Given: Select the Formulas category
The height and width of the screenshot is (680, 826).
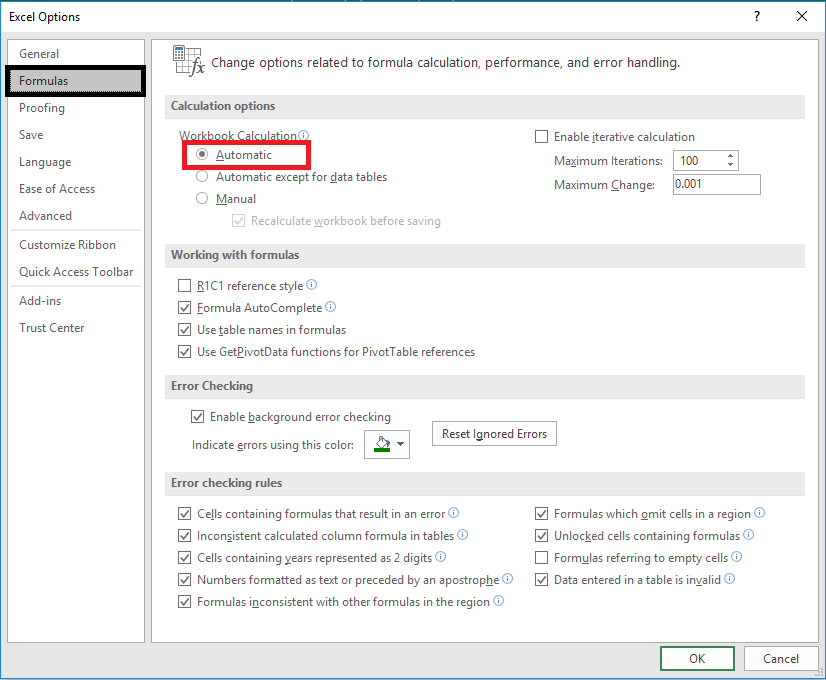Looking at the screenshot, I should (x=75, y=81).
